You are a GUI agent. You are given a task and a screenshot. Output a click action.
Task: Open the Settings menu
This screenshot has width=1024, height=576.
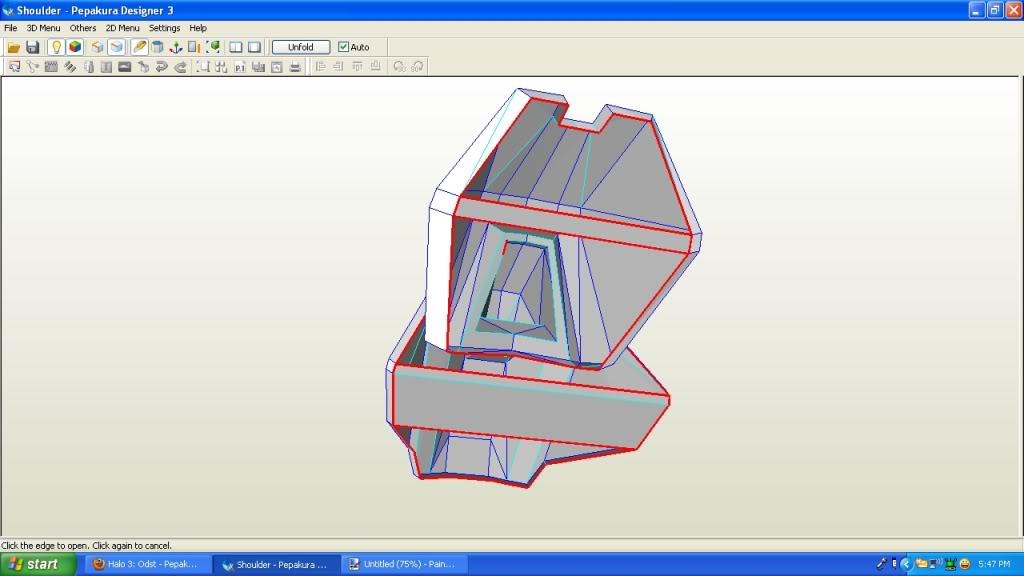[x=164, y=28]
